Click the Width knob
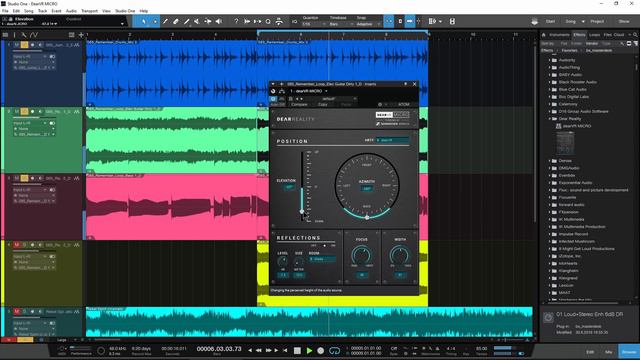 [400, 255]
